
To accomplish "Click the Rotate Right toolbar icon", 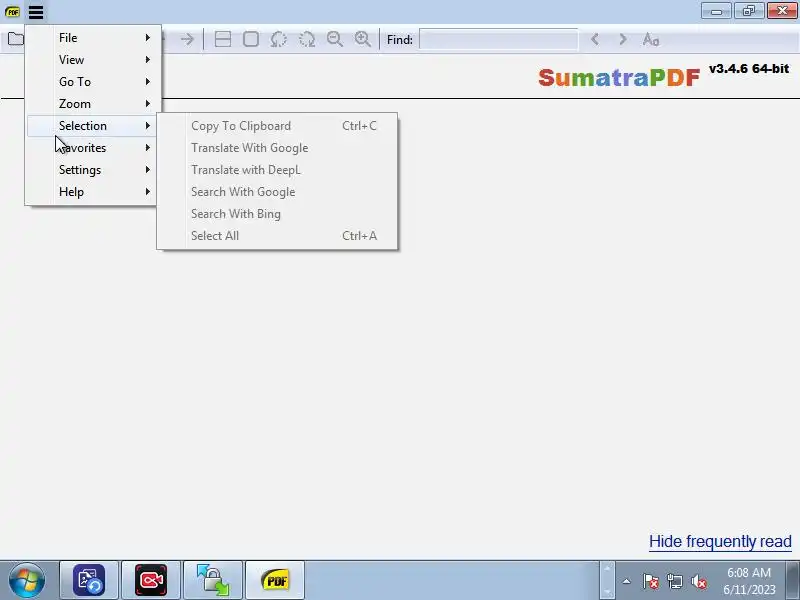I will pyautogui.click(x=307, y=39).
